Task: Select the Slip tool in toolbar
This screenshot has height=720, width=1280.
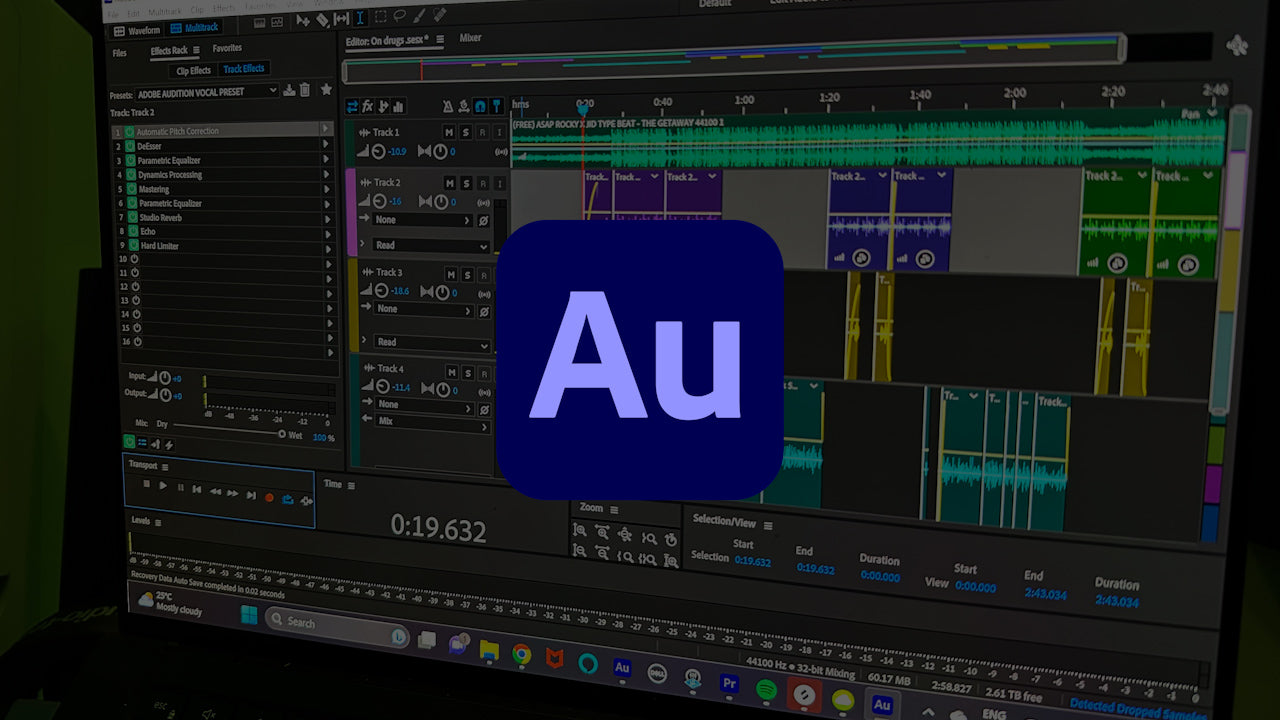Action: click(x=341, y=18)
